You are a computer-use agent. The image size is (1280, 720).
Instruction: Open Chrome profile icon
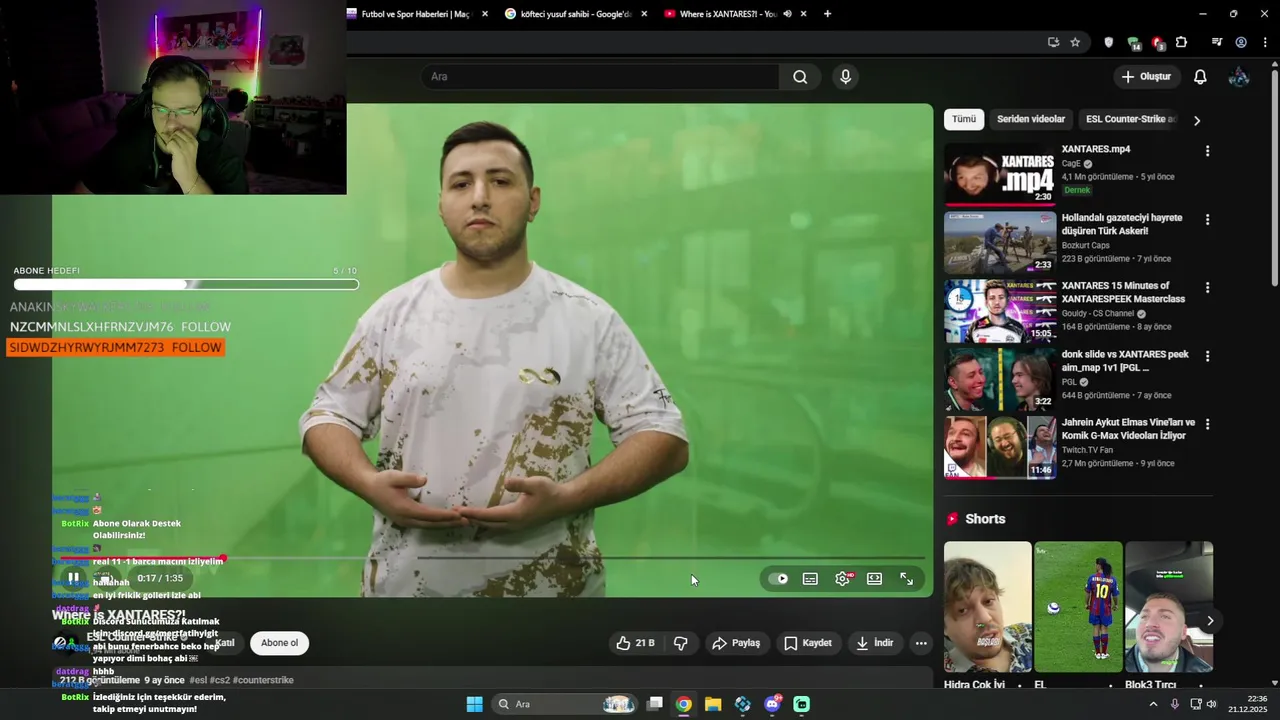[x=1241, y=42]
